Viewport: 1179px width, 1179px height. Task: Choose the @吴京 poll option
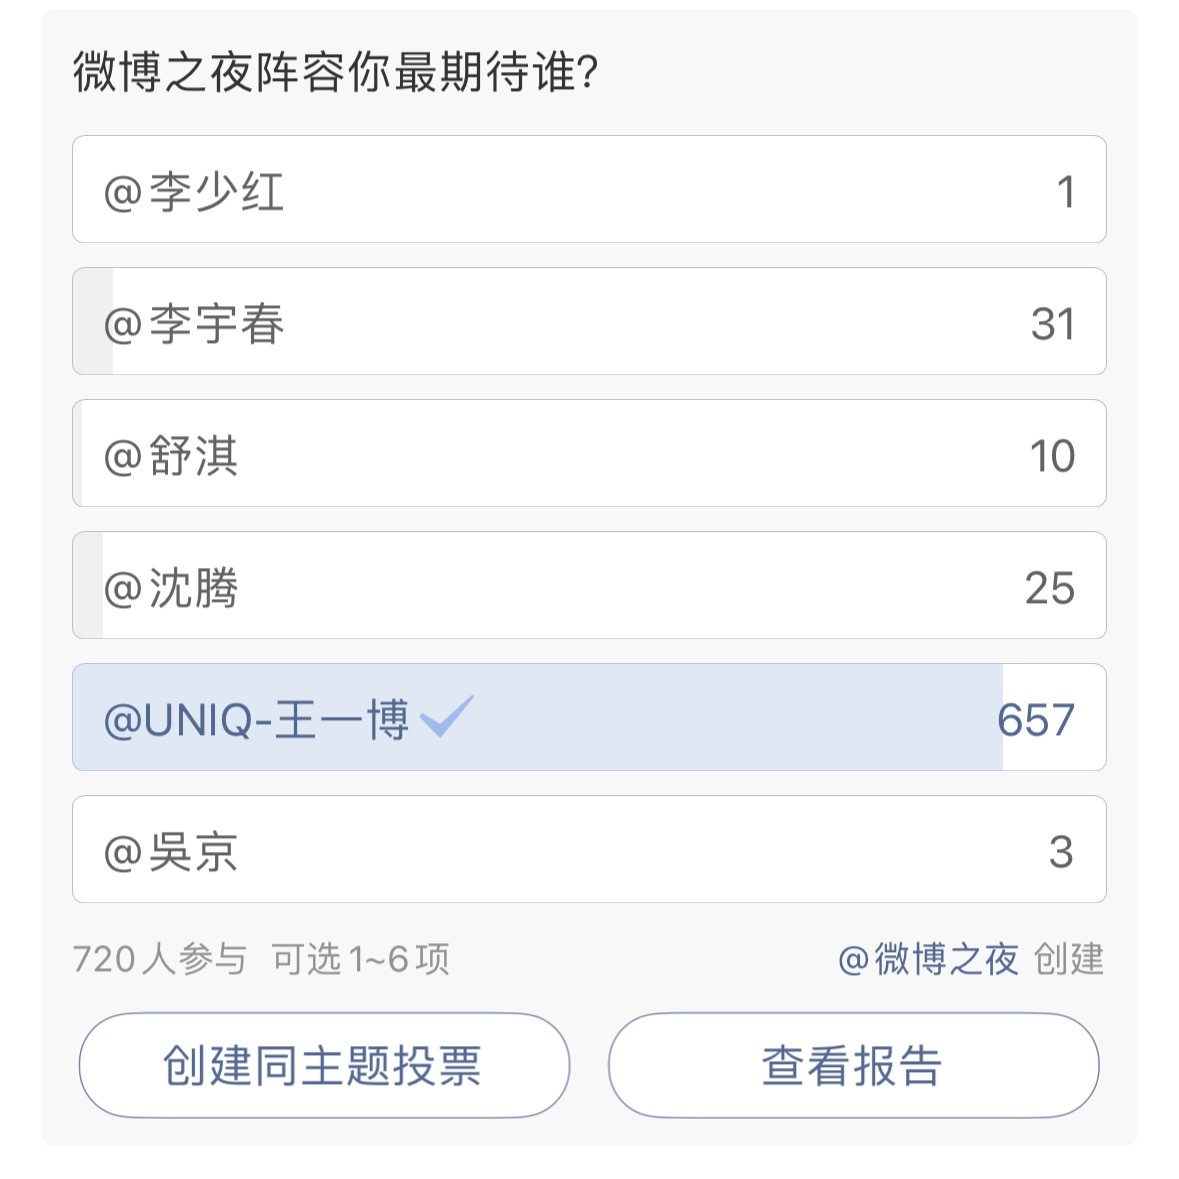[x=589, y=849]
